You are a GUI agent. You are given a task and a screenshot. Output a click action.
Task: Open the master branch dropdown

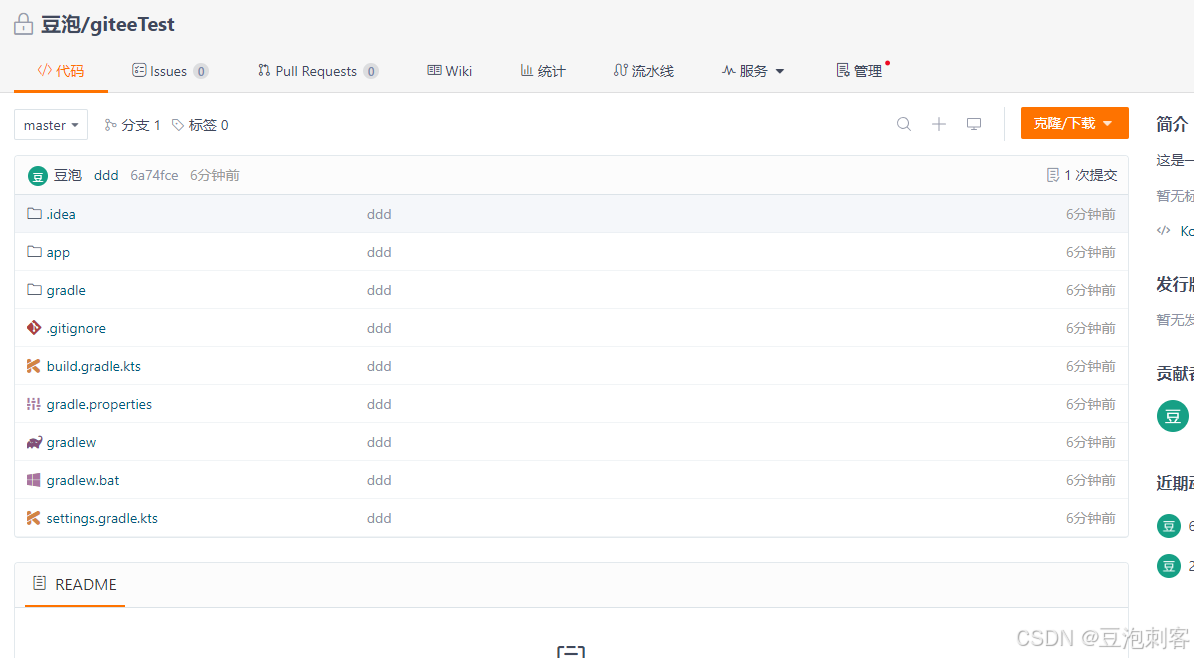pos(51,125)
